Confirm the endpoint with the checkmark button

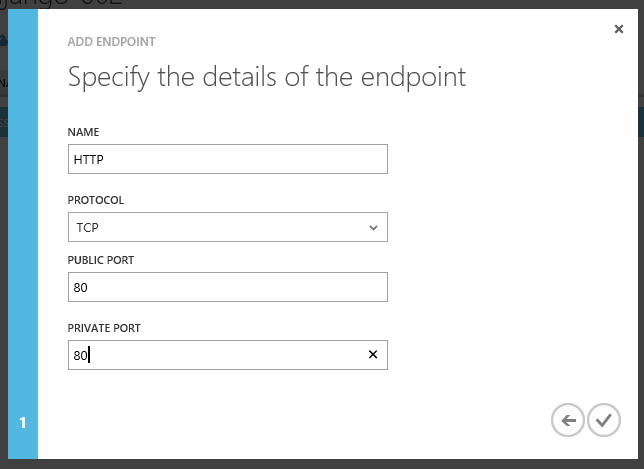tap(604, 420)
